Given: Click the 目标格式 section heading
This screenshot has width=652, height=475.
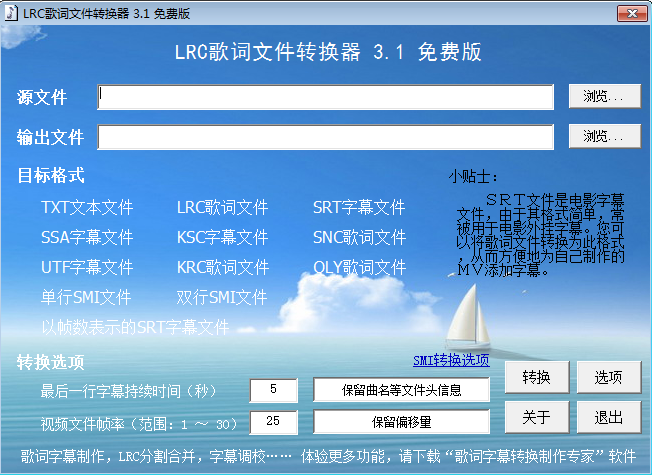Looking at the screenshot, I should pos(51,175).
